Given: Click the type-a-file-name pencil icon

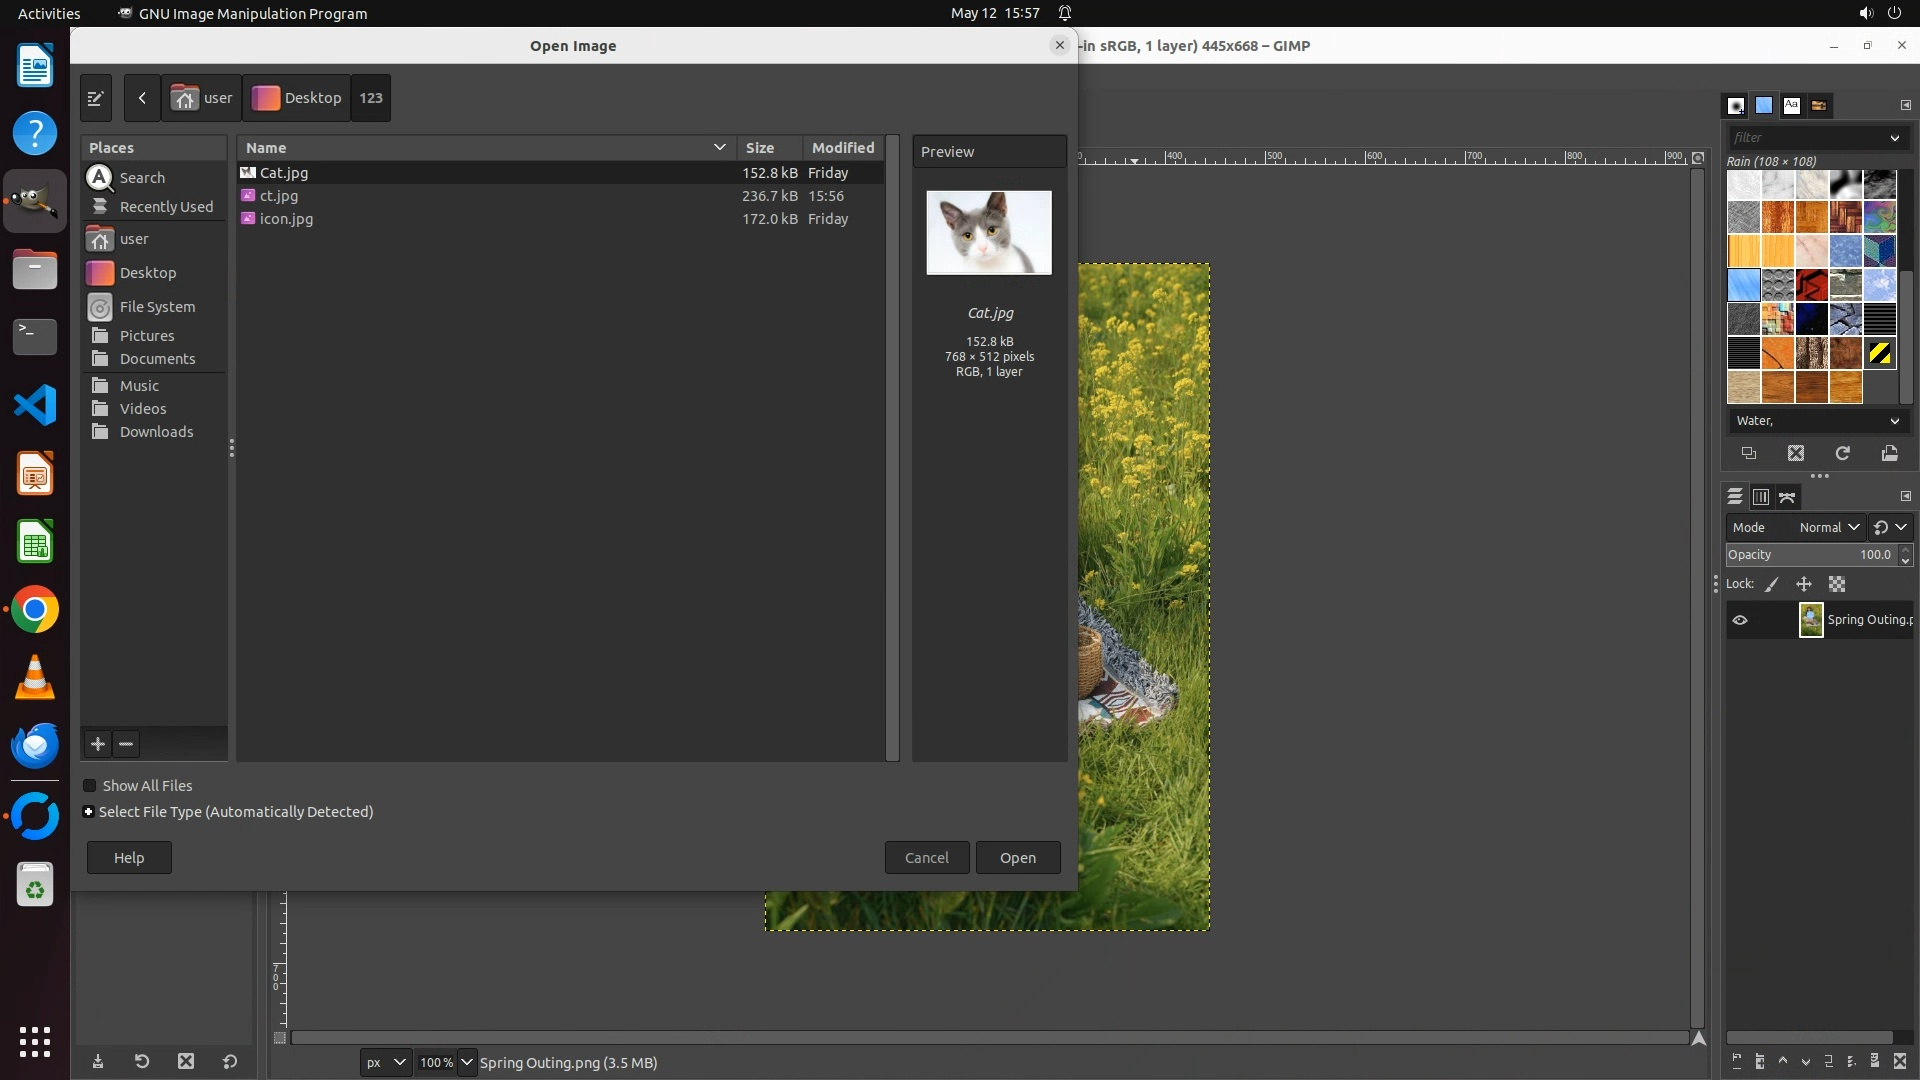Looking at the screenshot, I should coord(96,98).
